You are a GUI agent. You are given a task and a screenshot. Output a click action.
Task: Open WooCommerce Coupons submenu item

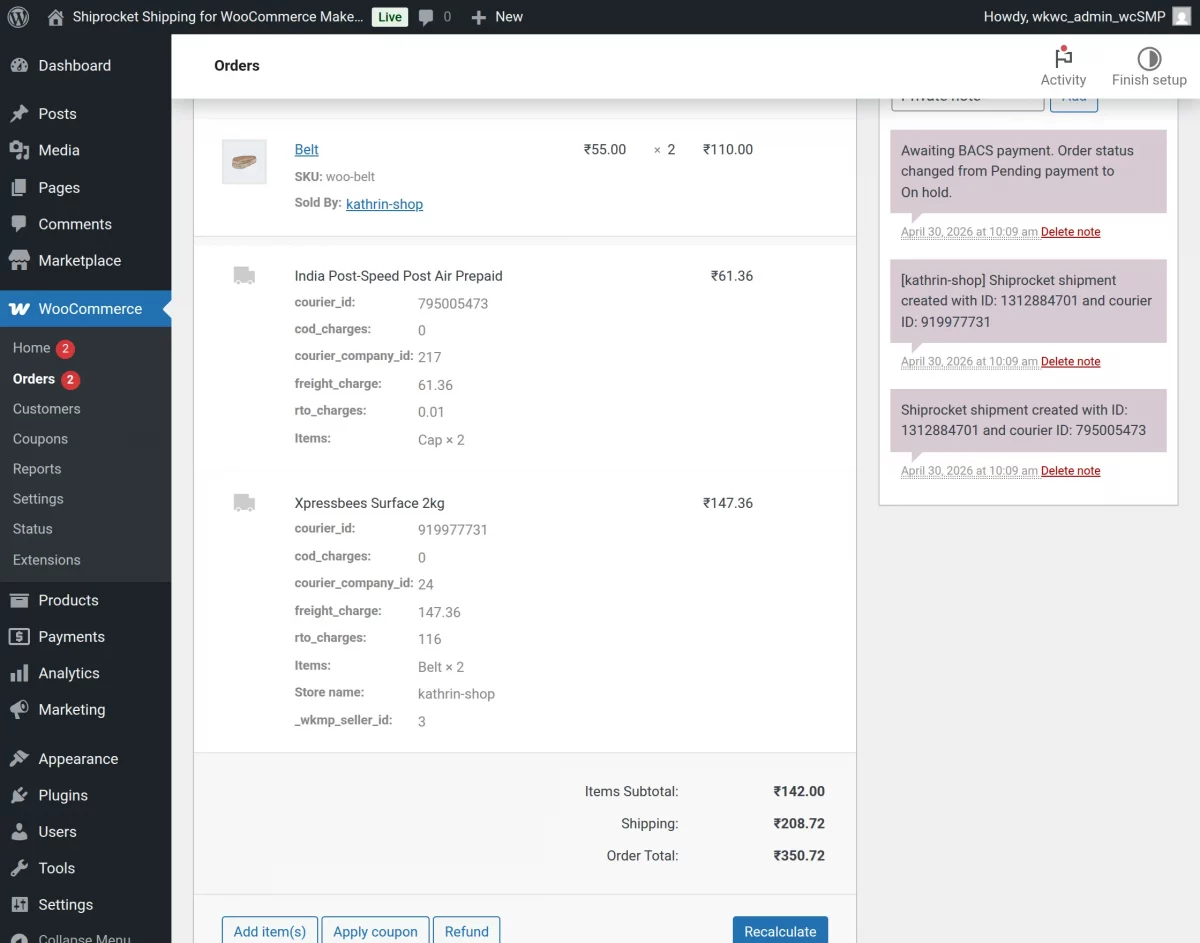tap(40, 439)
